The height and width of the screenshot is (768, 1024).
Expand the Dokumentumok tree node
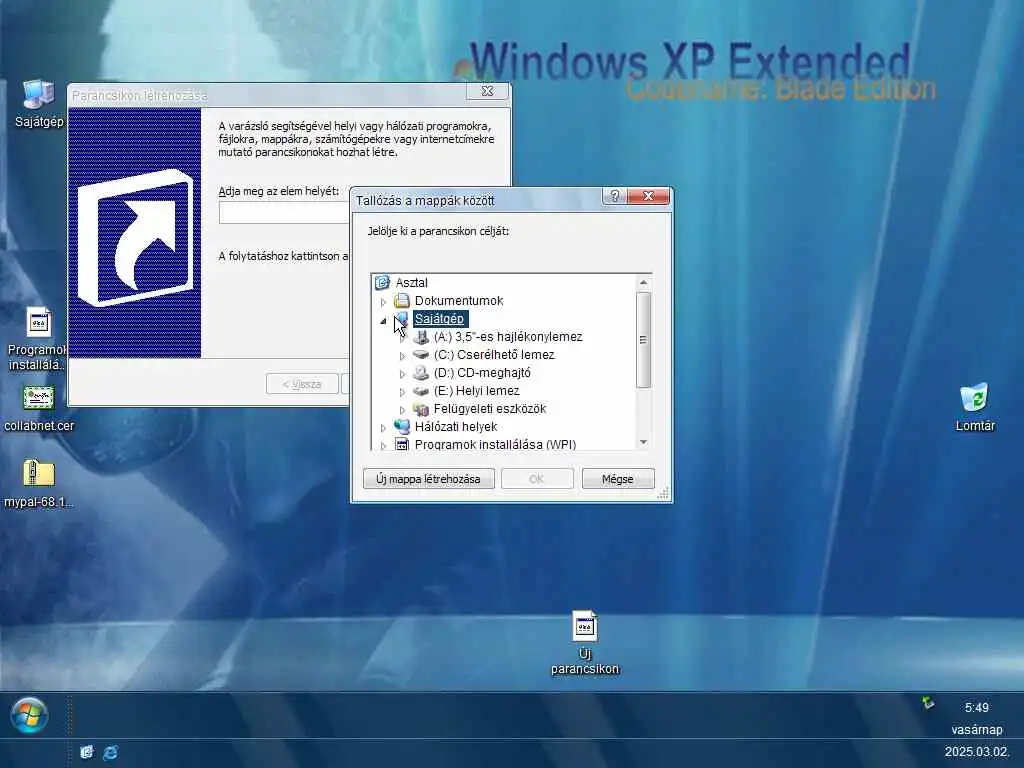pos(383,302)
